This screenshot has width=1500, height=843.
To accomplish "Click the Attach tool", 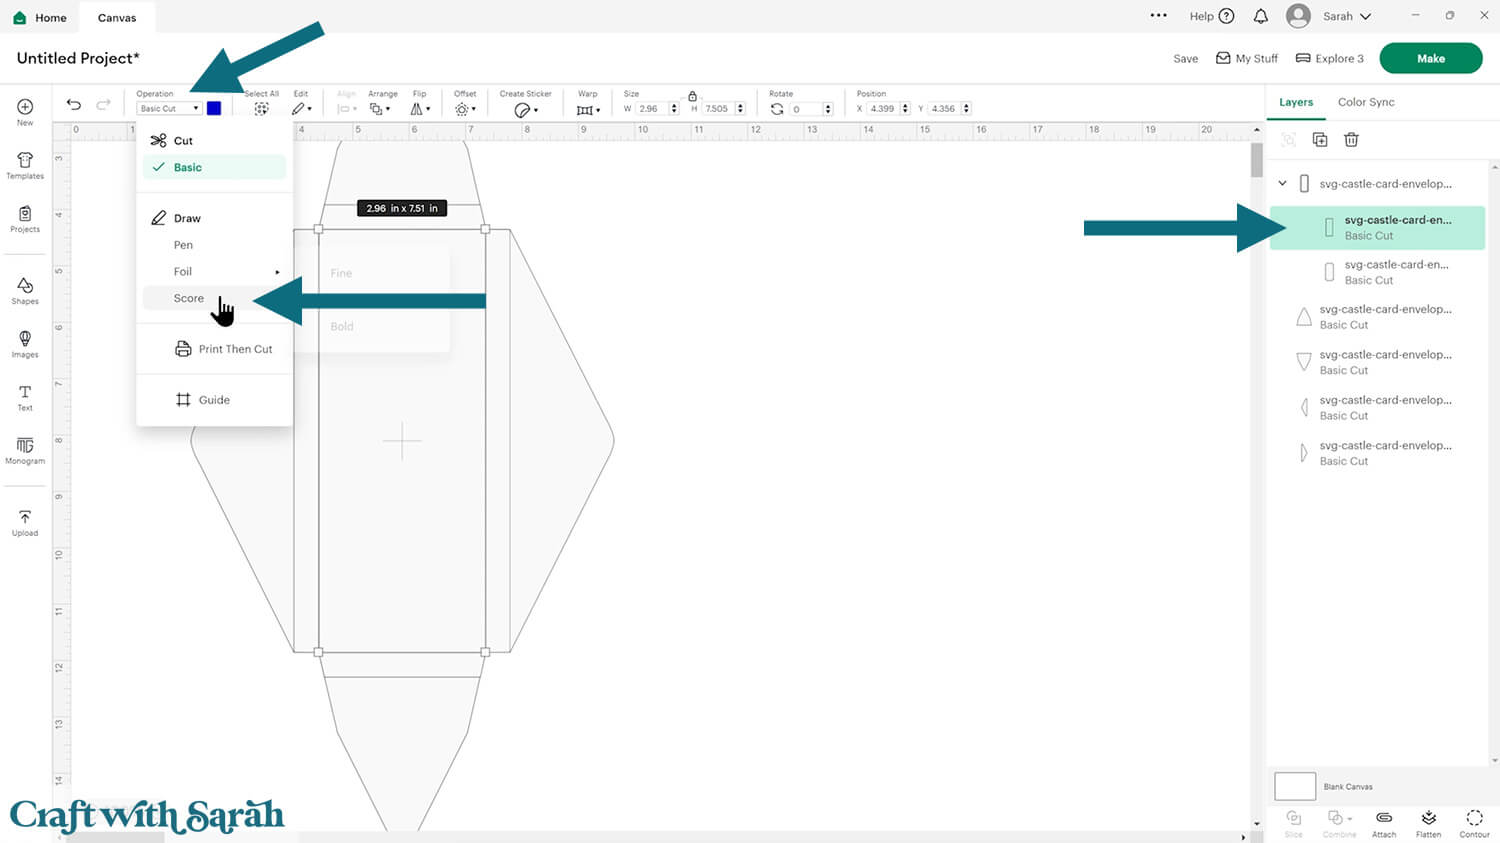I will 1384,823.
